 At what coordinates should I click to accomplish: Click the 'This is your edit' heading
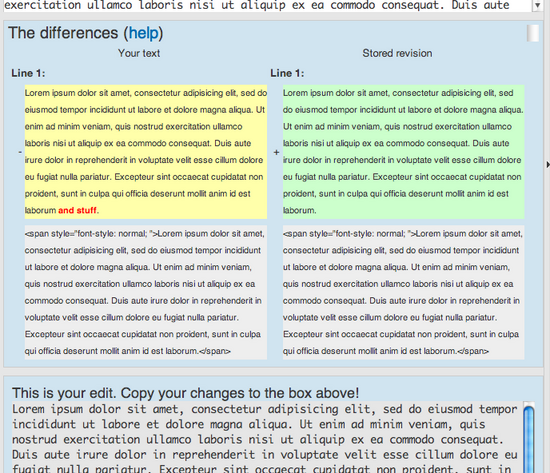point(186,393)
